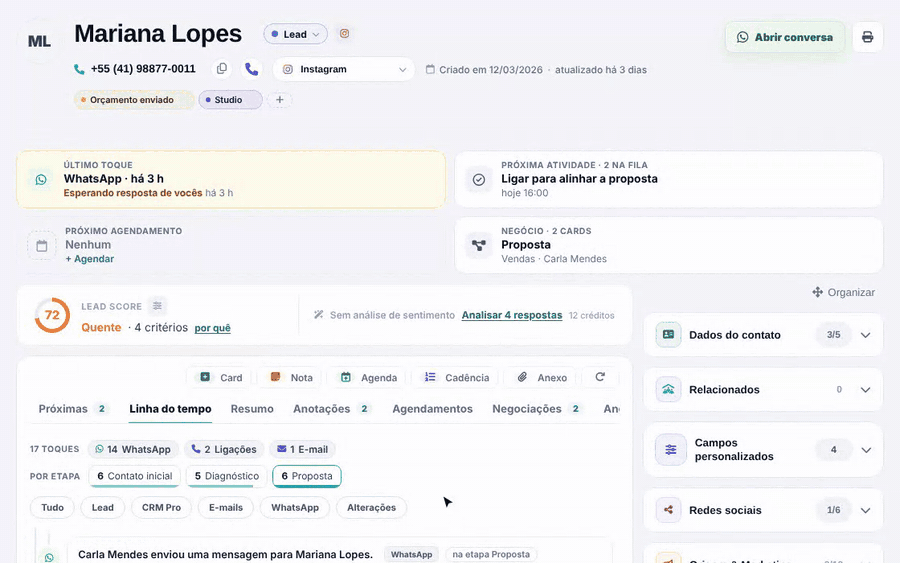This screenshot has height=563, width=900.
Task: Click 'Ligar para alinhar a proposta' activity
Action: 579,178
